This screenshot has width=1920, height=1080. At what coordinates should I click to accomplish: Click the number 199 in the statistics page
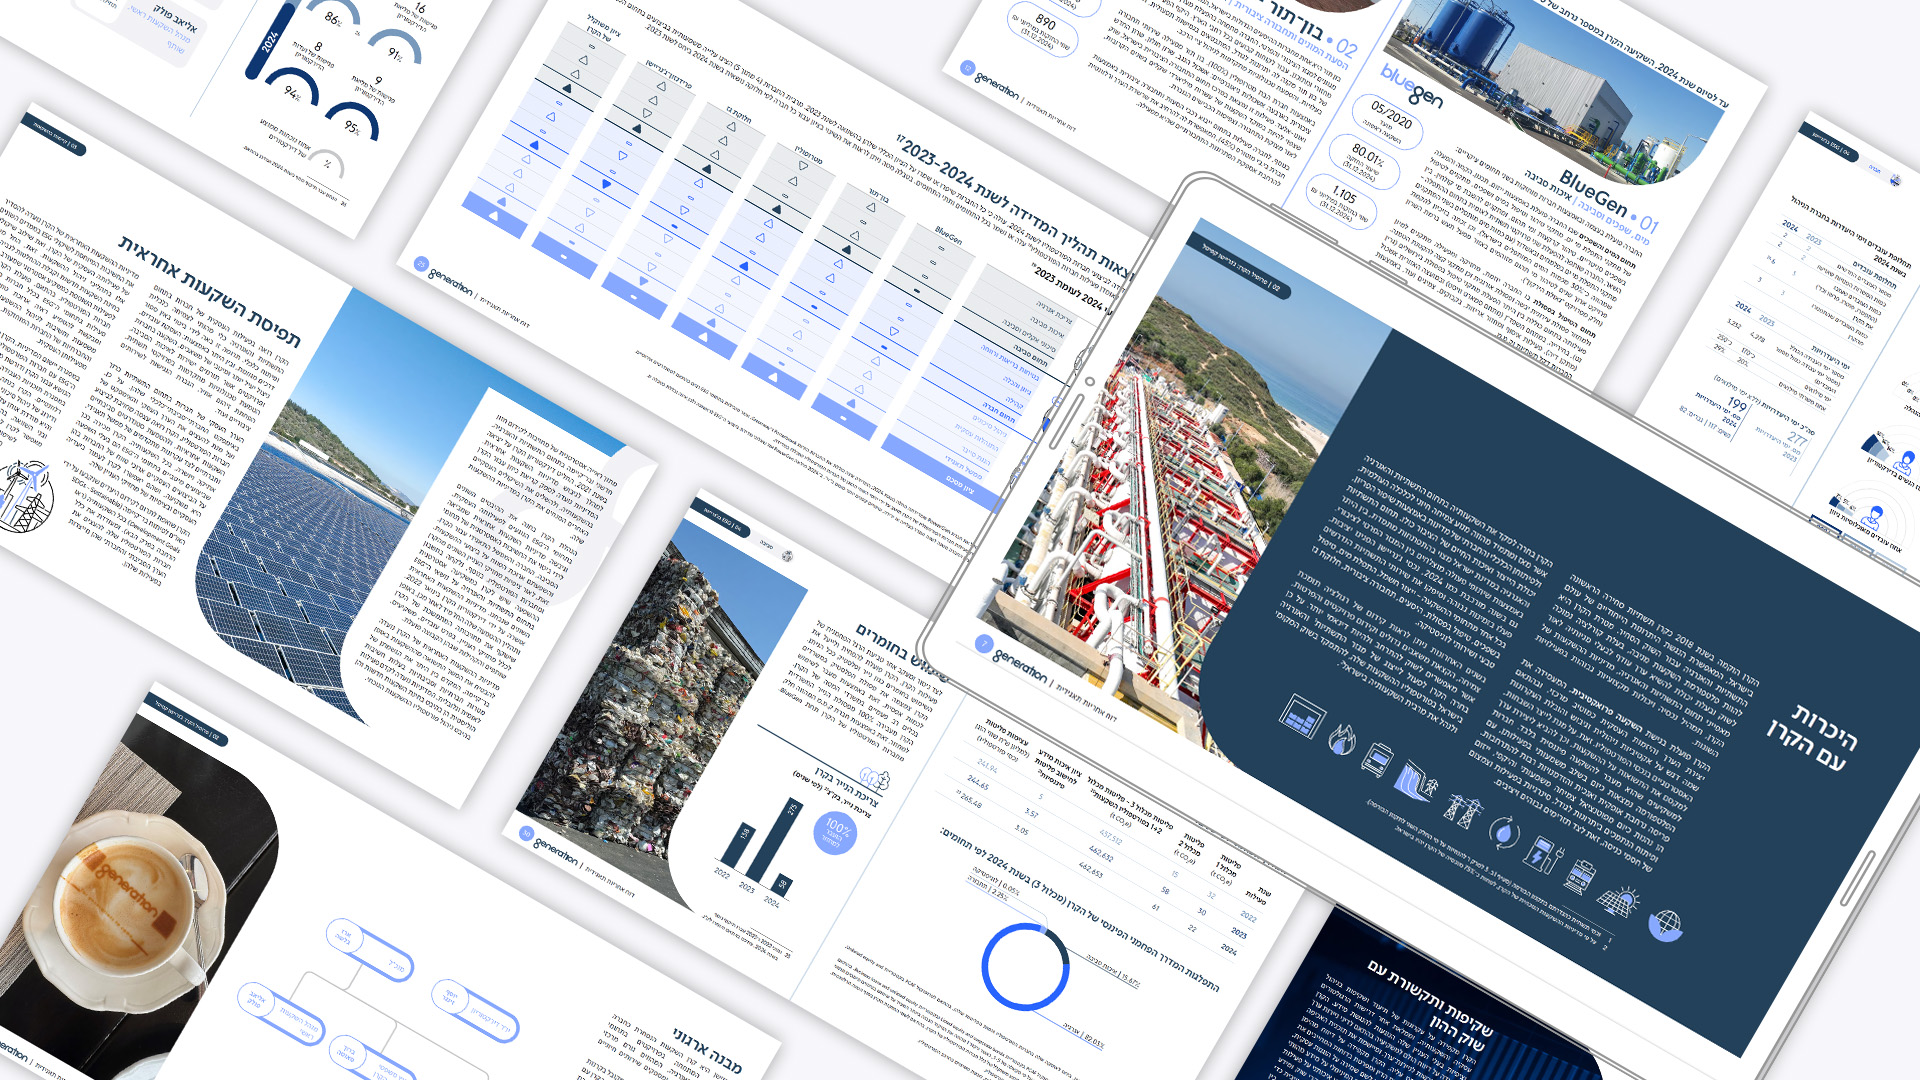point(1737,404)
